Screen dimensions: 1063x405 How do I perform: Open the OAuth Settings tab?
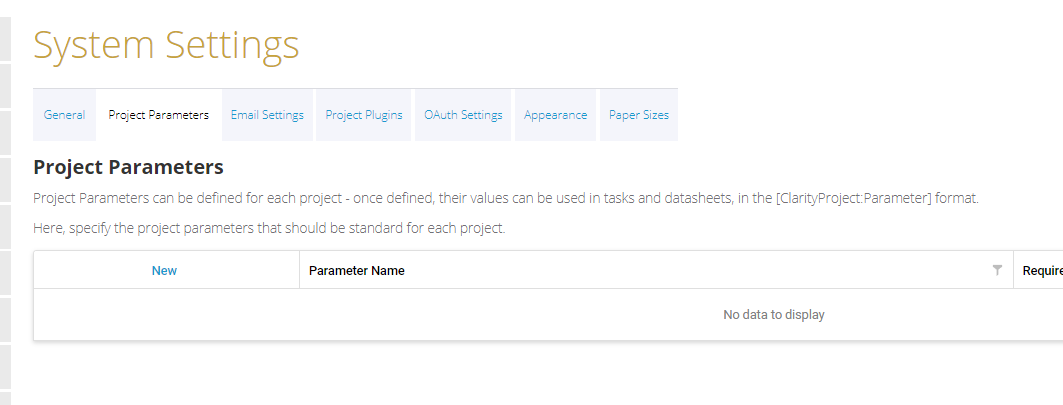click(463, 115)
